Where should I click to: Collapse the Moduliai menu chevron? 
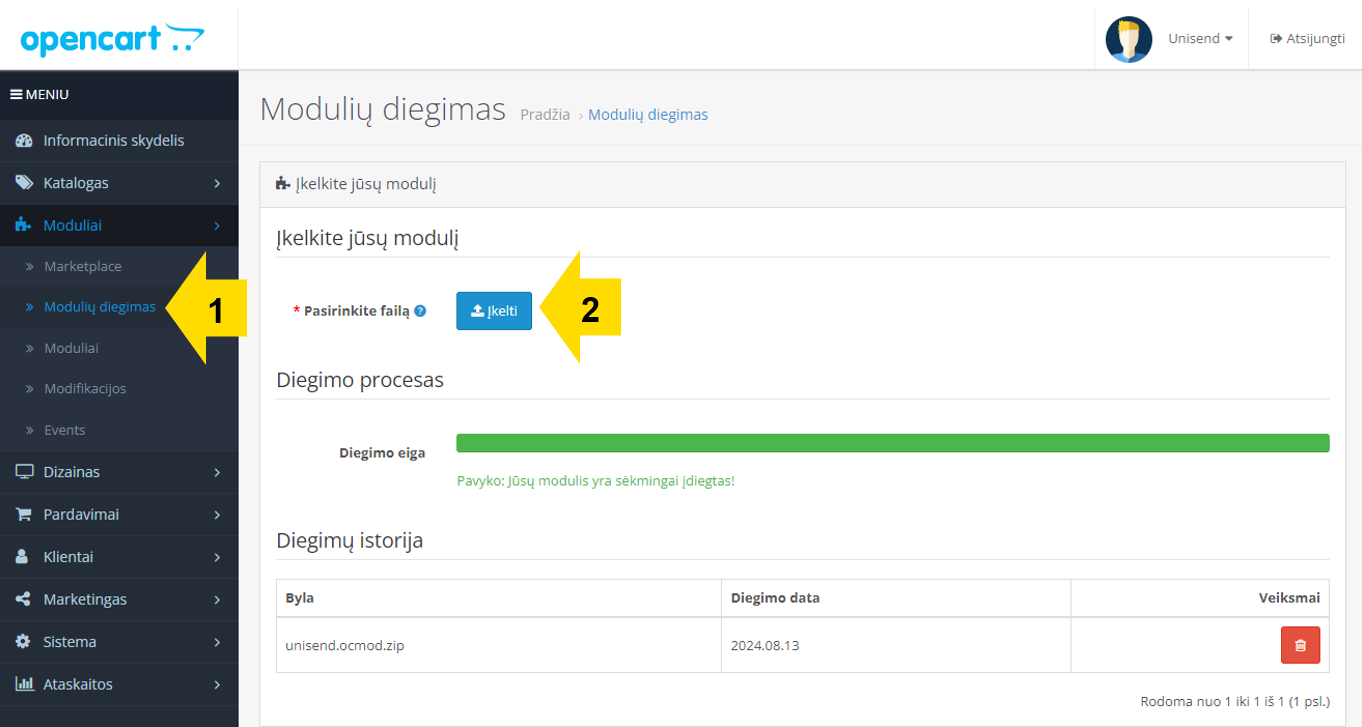[x=217, y=226]
